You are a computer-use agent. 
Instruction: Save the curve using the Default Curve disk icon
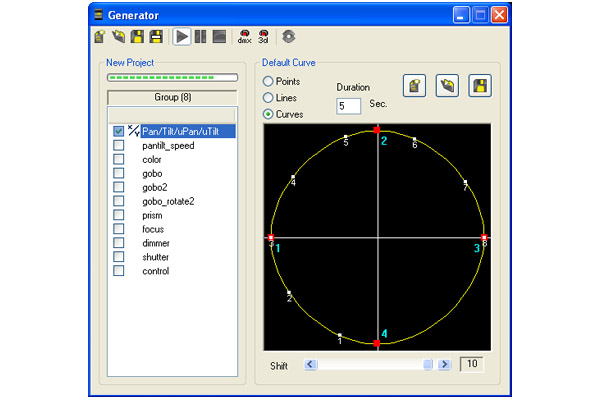pyautogui.click(x=479, y=87)
